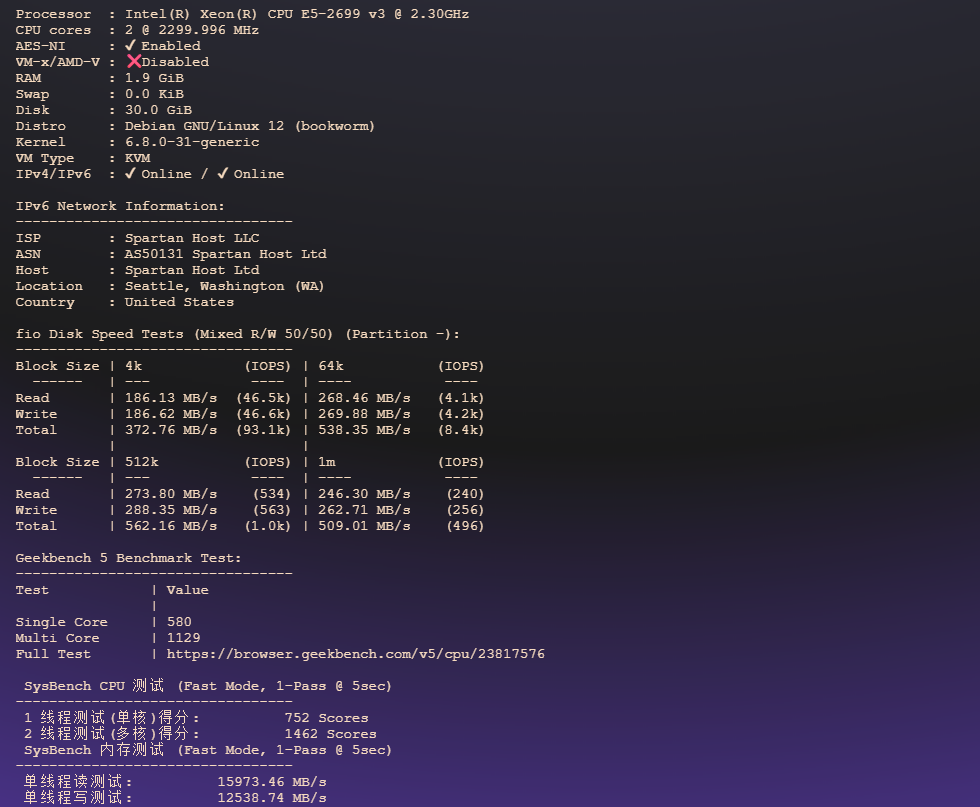Click the 64k total speed 538.35 MB/s

[364, 430]
